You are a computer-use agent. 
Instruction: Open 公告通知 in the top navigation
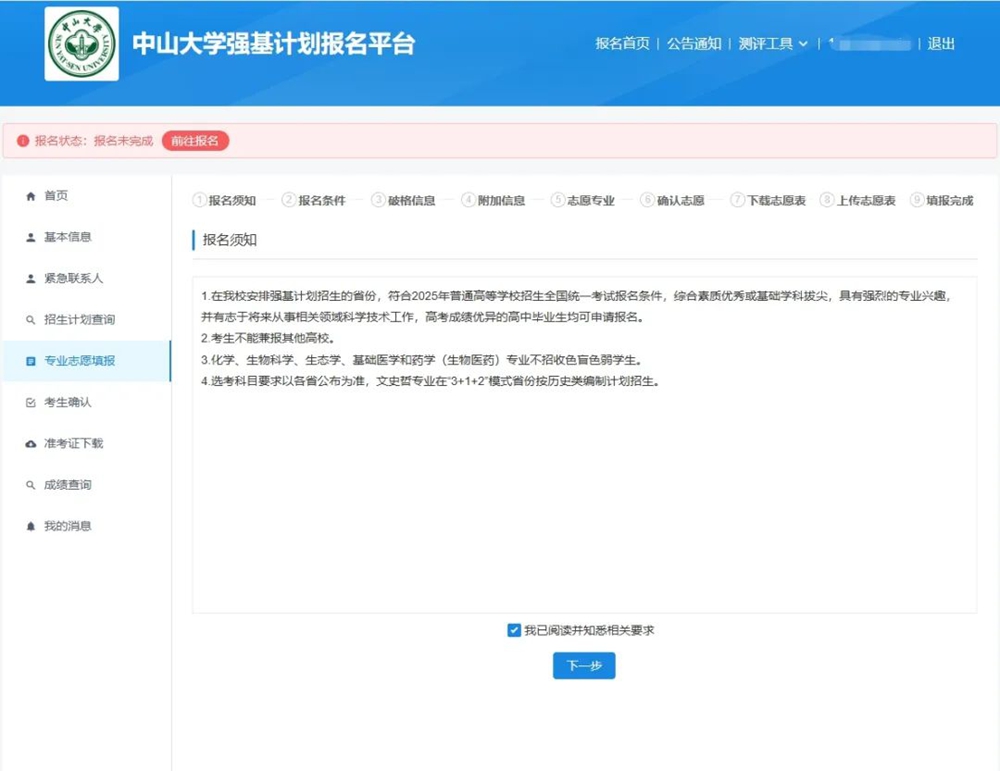point(694,44)
